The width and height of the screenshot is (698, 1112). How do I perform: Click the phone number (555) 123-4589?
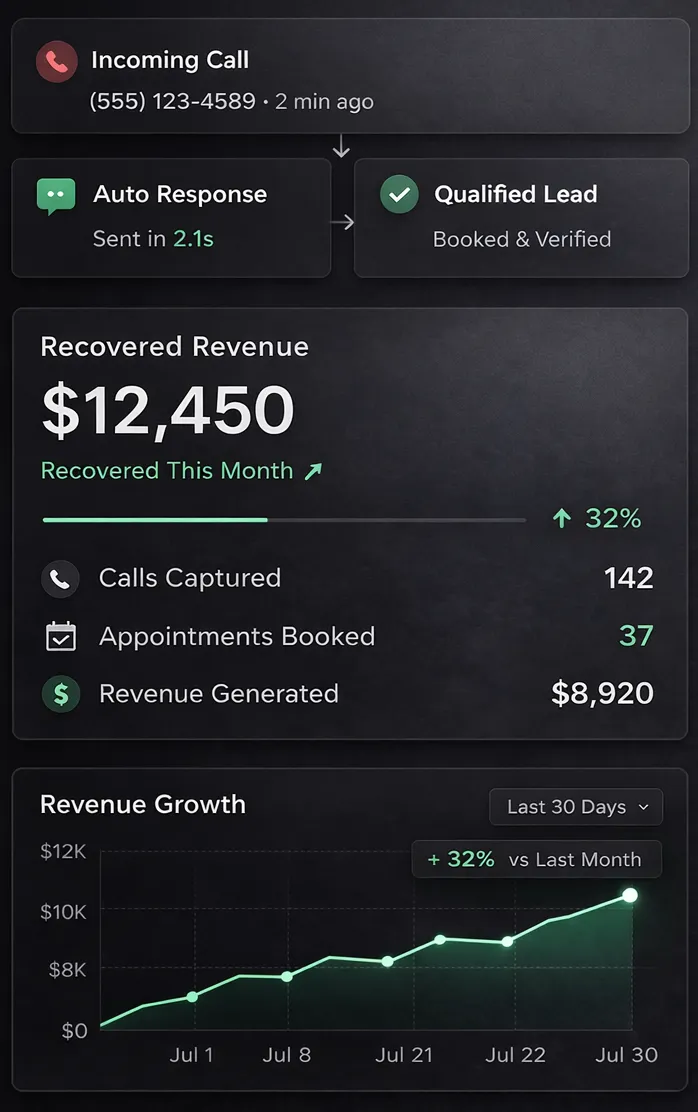pyautogui.click(x=172, y=101)
